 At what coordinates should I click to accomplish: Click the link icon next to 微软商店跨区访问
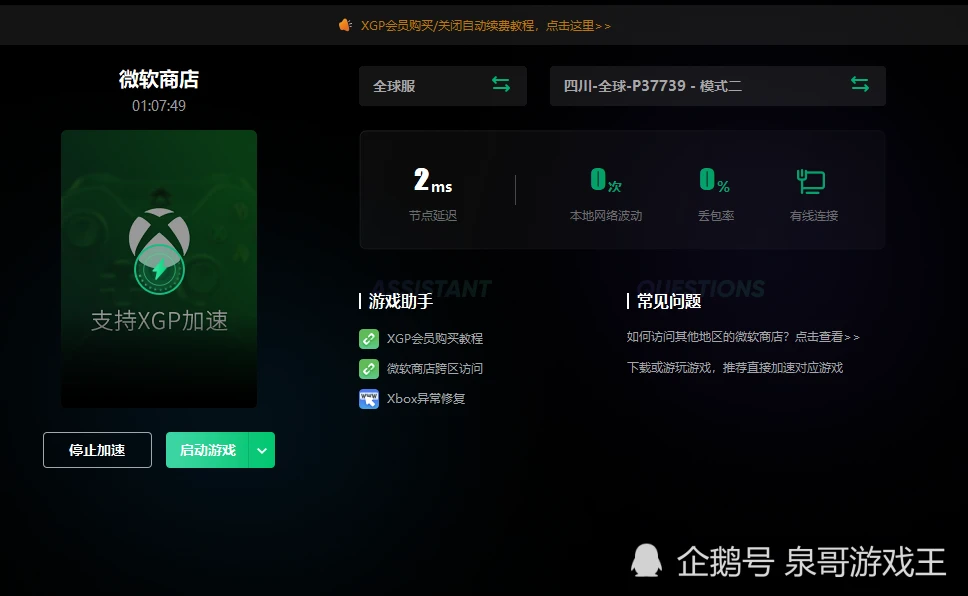click(x=369, y=369)
